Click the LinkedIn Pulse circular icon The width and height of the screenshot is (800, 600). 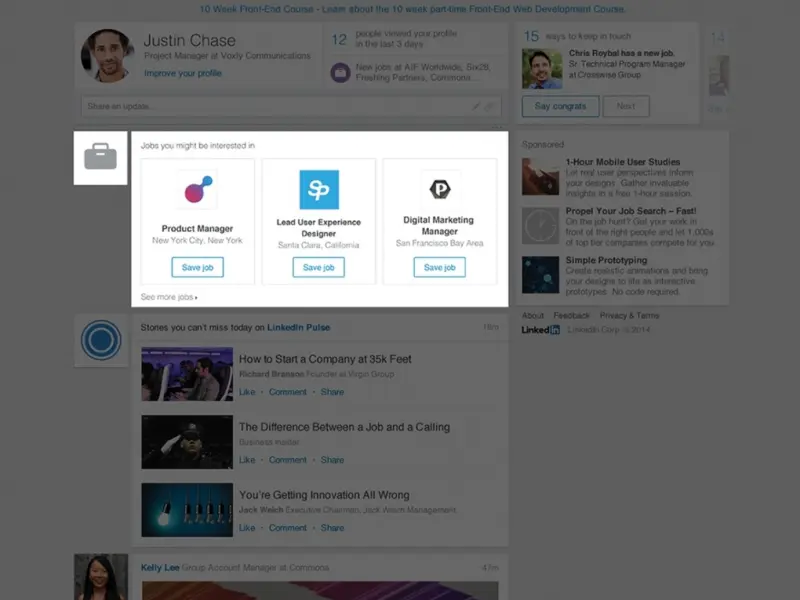(x=100, y=341)
